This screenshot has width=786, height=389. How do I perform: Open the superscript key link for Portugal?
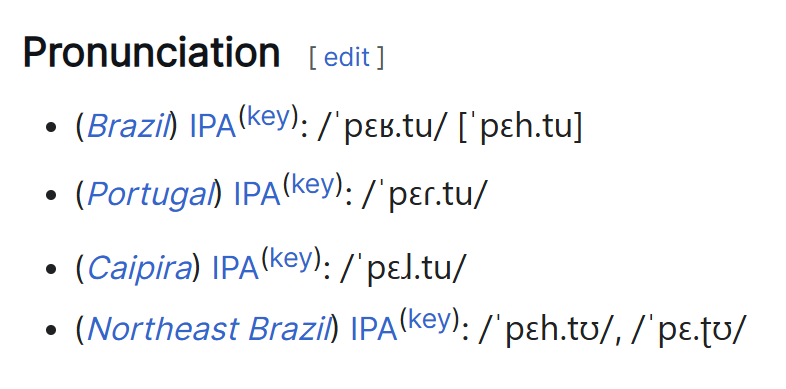click(x=312, y=186)
